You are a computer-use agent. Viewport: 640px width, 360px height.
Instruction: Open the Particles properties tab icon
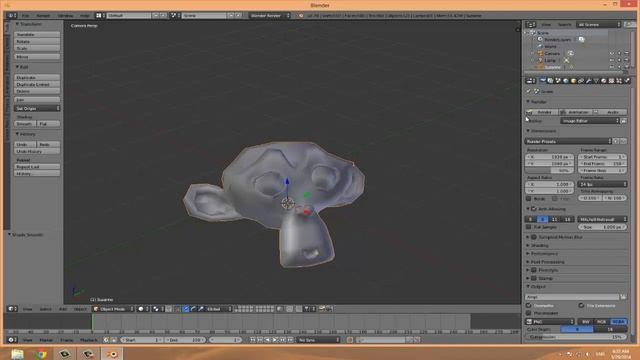(x=619, y=81)
